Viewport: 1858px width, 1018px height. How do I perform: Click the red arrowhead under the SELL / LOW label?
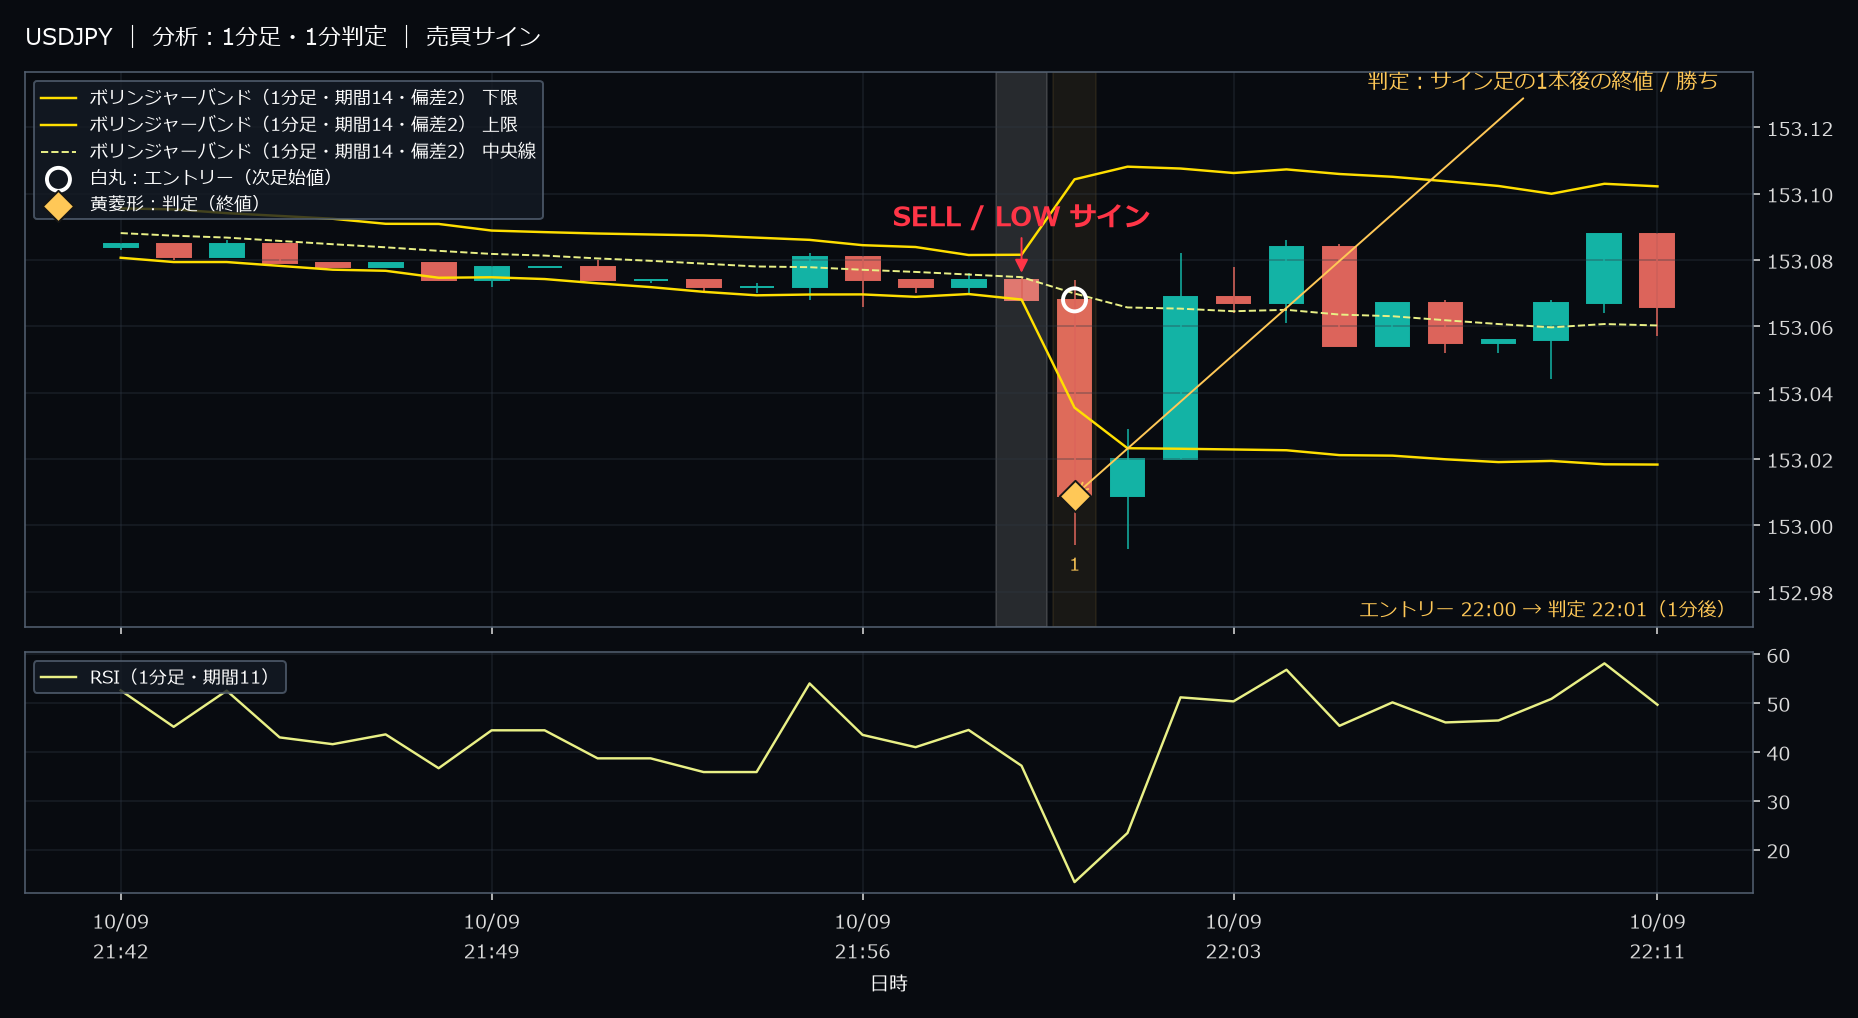click(1021, 264)
